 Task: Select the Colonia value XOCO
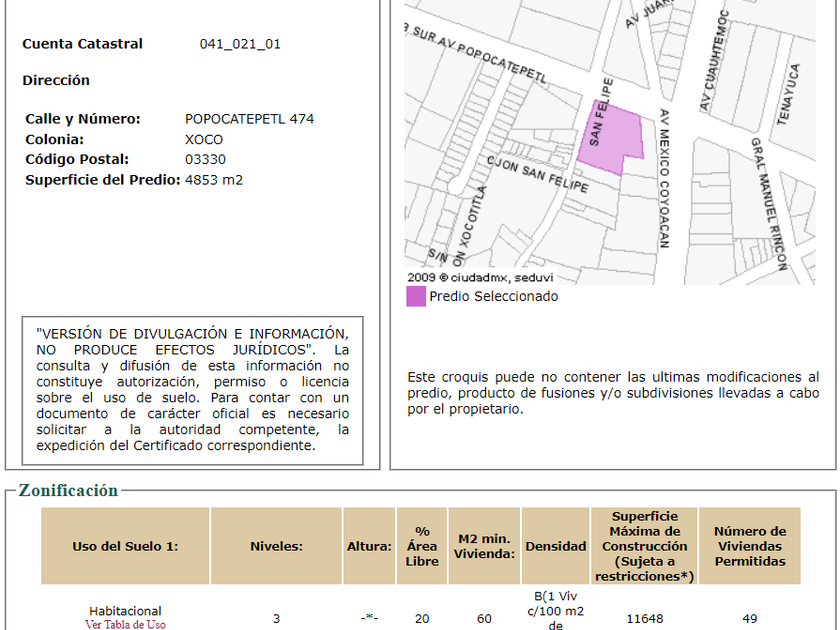point(204,139)
